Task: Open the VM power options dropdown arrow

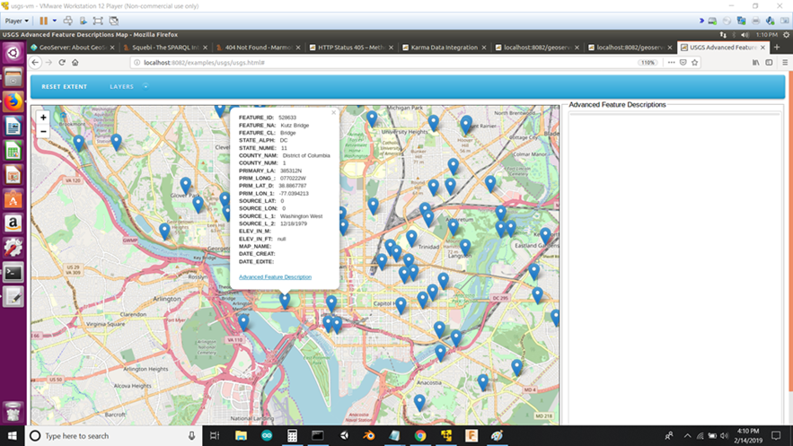Action: [x=55, y=21]
